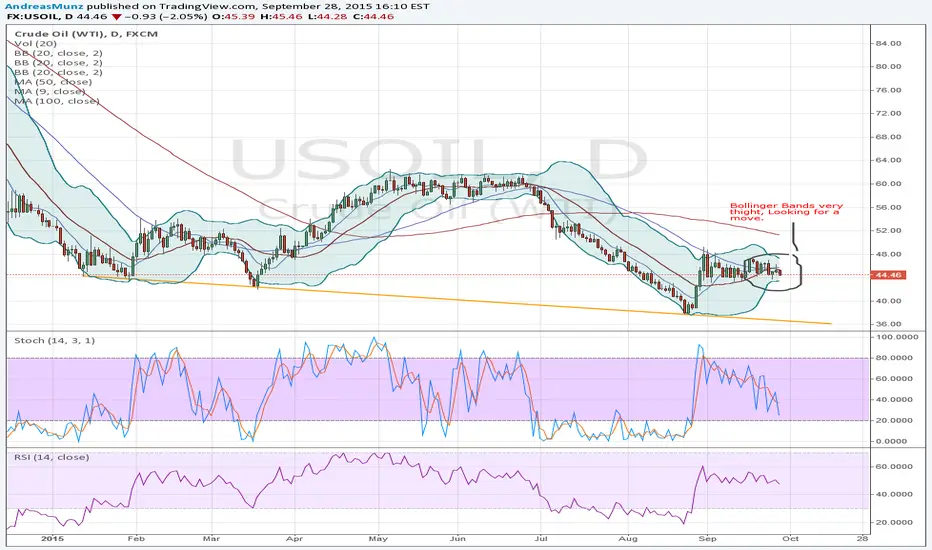Click the 68.00 price axis label

(x=888, y=137)
